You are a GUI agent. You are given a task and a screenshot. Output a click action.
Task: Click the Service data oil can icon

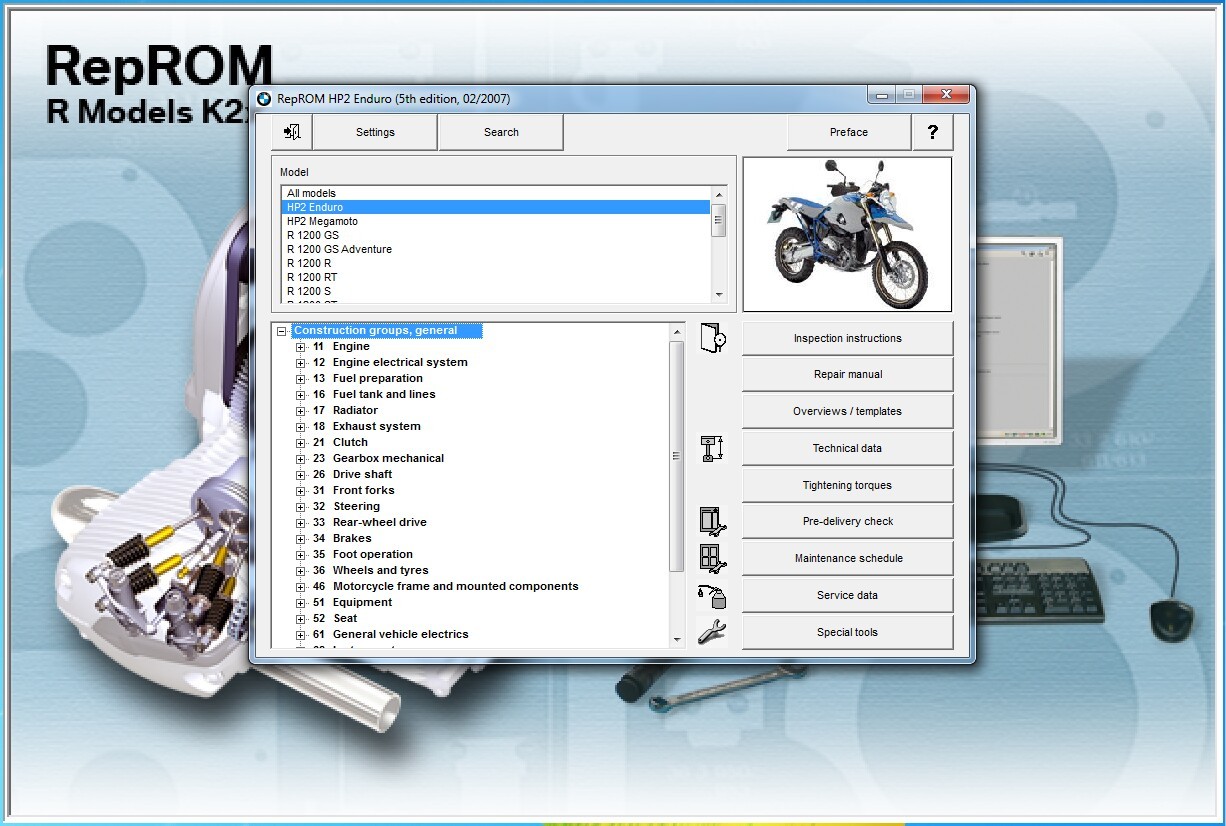click(712, 595)
